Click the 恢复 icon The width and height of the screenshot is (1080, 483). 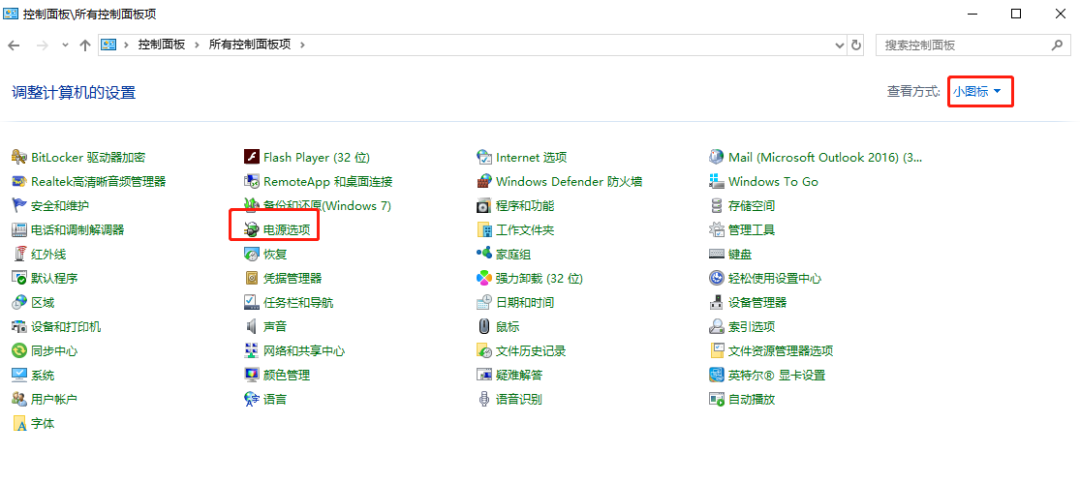tap(251, 254)
